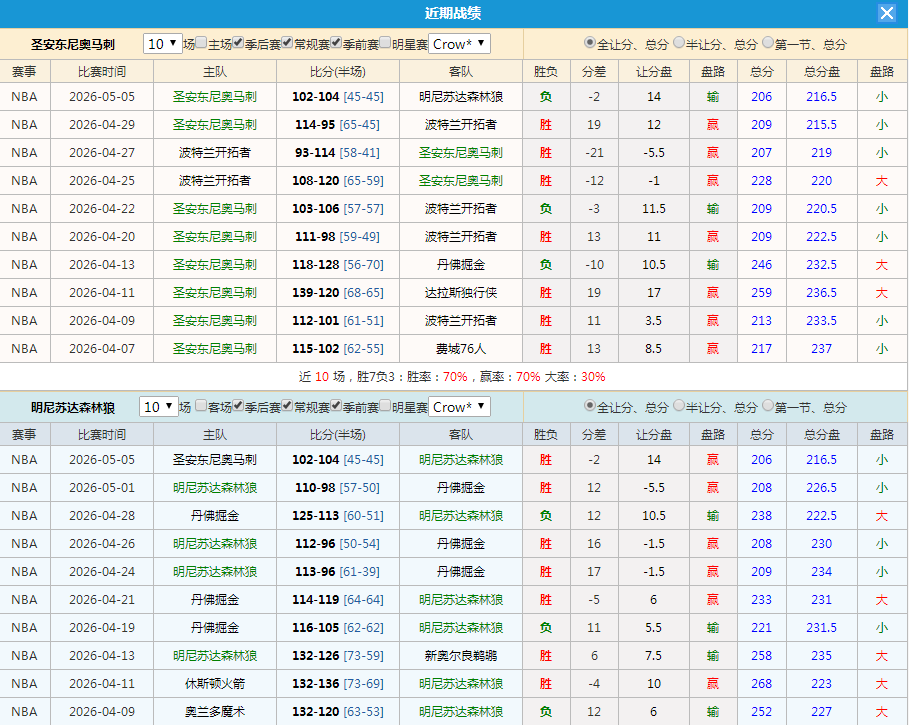Uncheck 季前赛 in the 圣安东尼奥马刺 filter

pos(336,42)
